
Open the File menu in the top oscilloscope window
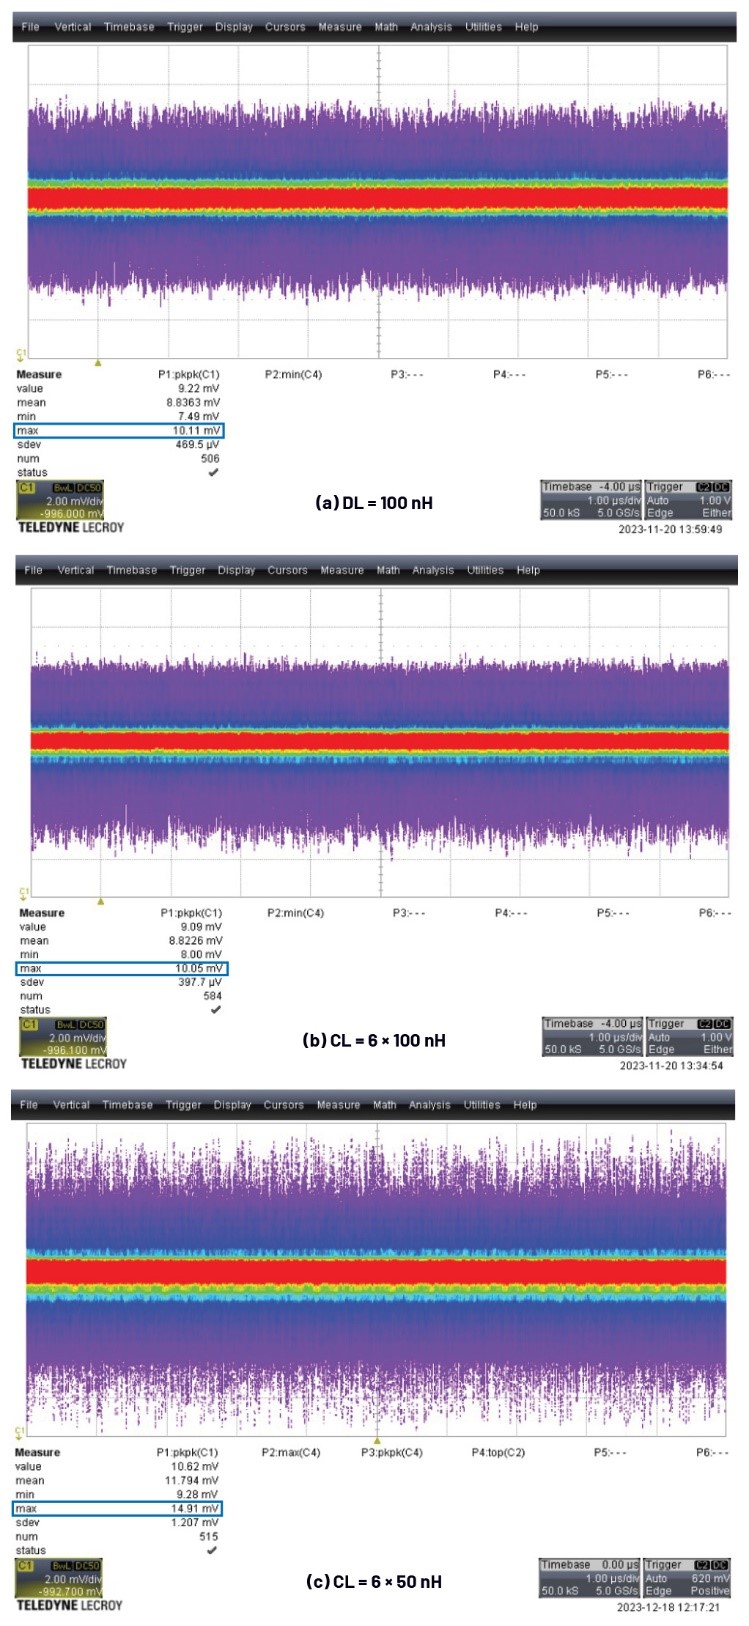click(x=31, y=27)
